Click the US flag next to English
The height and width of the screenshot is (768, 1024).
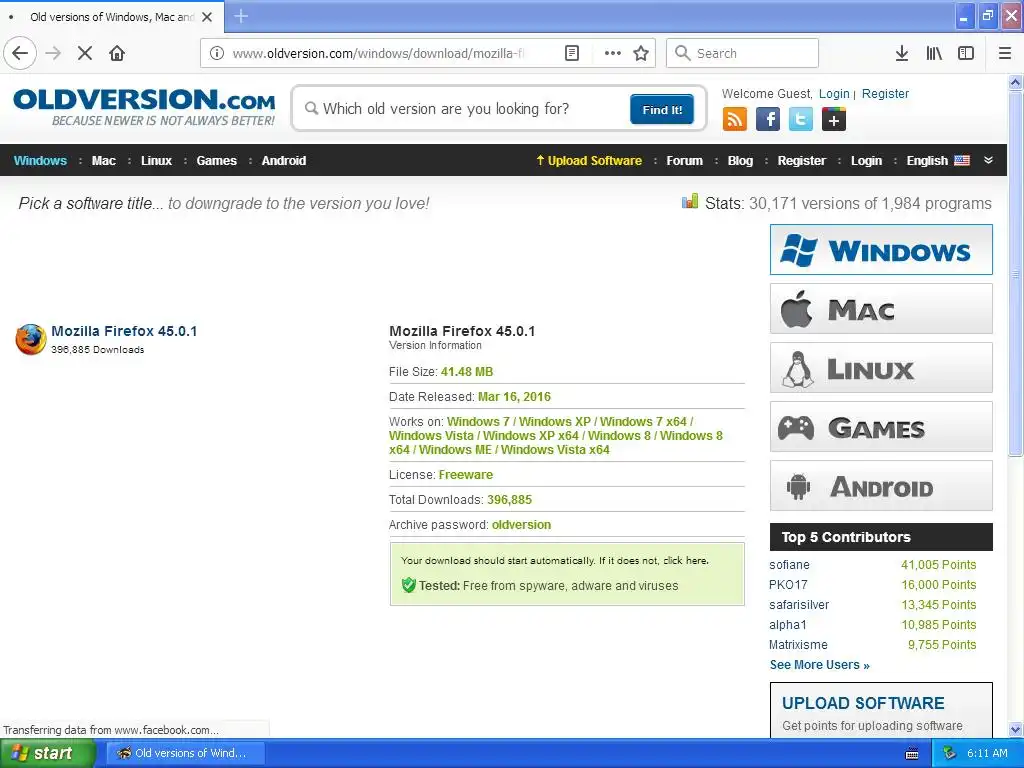pyautogui.click(x=962, y=161)
